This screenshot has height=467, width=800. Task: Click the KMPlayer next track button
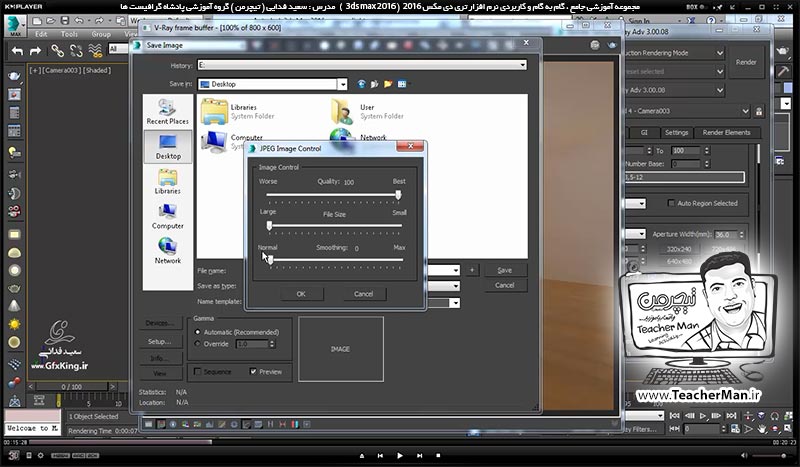[419, 455]
